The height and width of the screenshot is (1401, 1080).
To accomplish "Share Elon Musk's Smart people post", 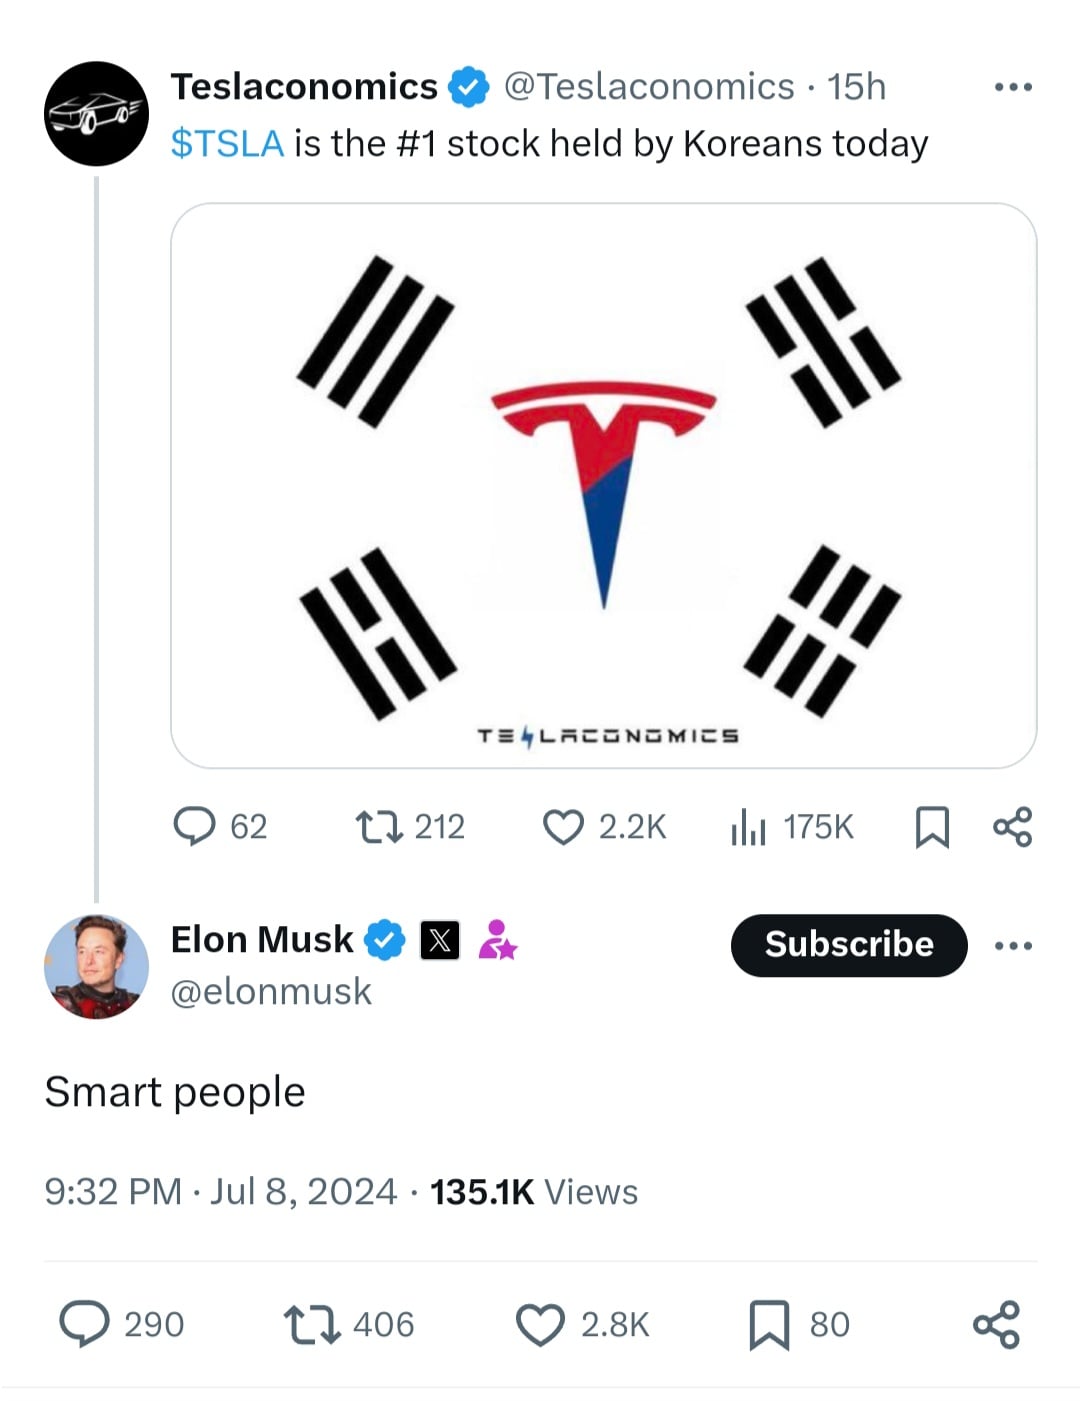I will 996,1325.
